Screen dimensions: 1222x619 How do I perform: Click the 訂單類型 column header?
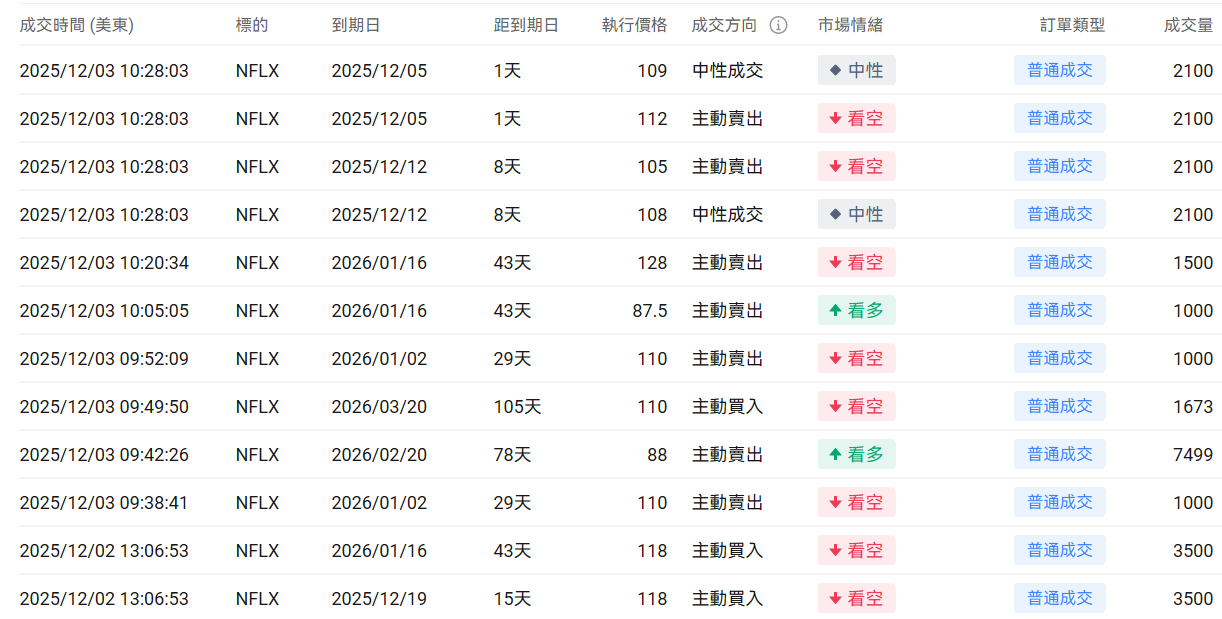tap(1072, 25)
